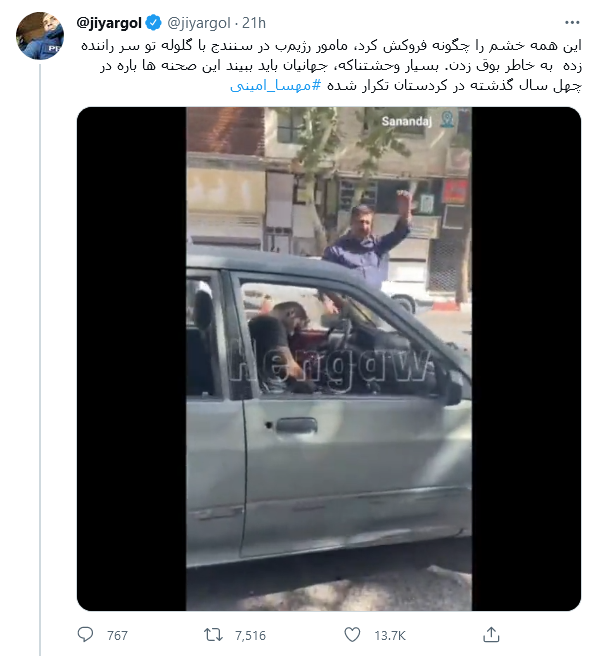This screenshot has width=598, height=656.
Task: Open the bold @jiyargol display name
Action: (109, 23)
